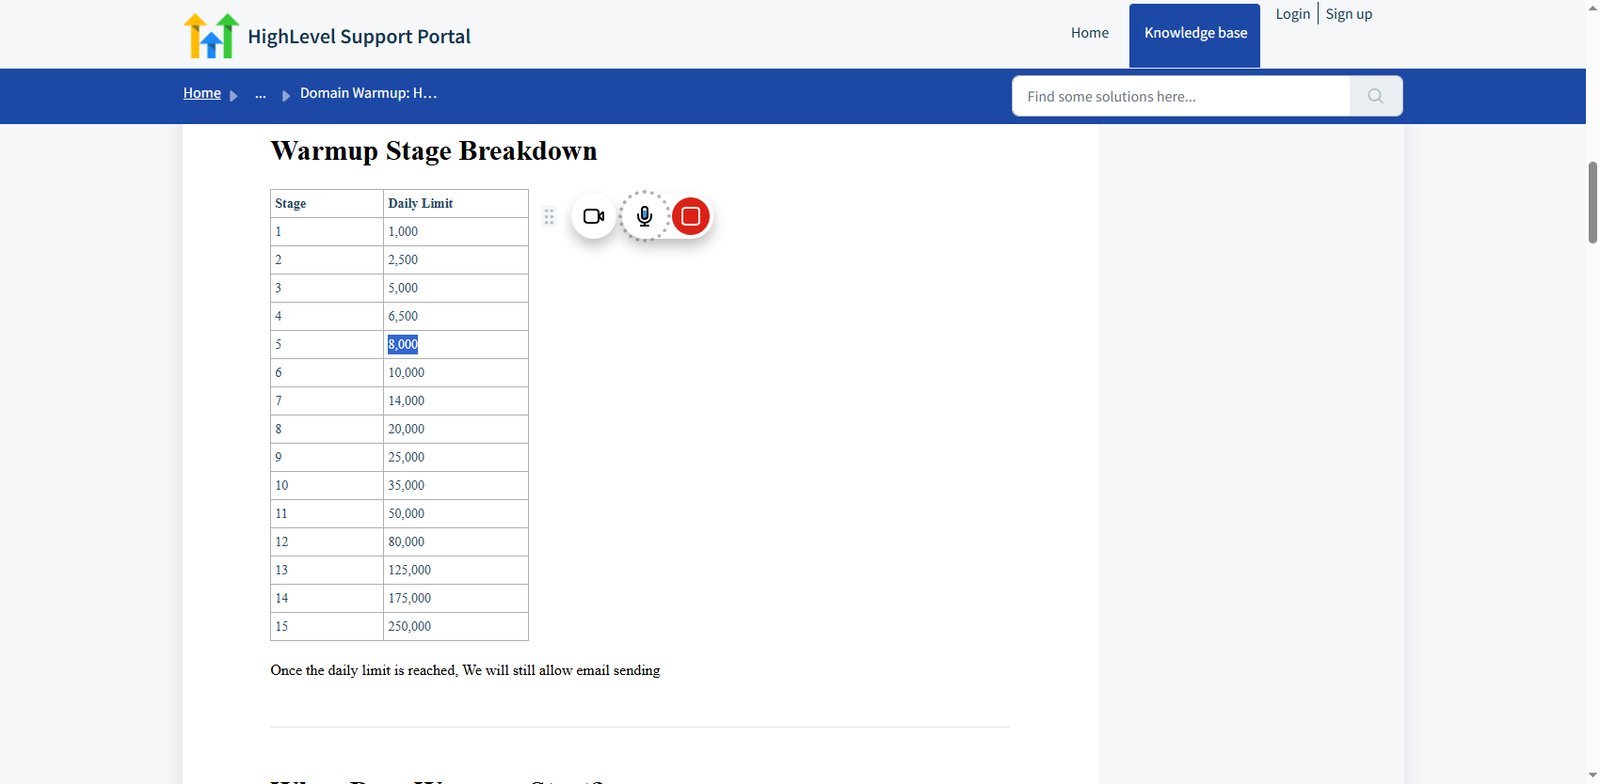Mute the microphone in recording widget
The height and width of the screenshot is (784, 1600).
click(645, 216)
